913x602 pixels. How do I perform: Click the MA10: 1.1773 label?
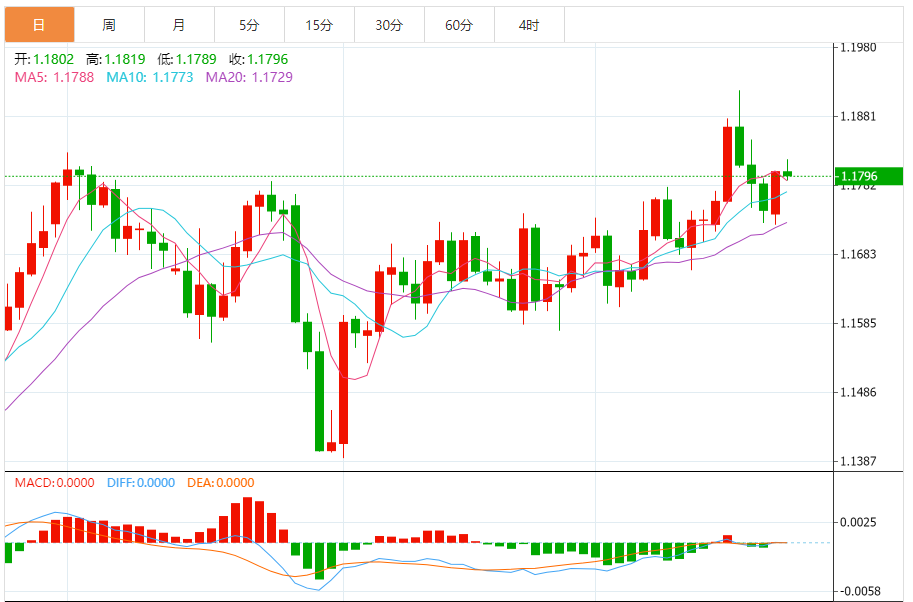click(150, 77)
